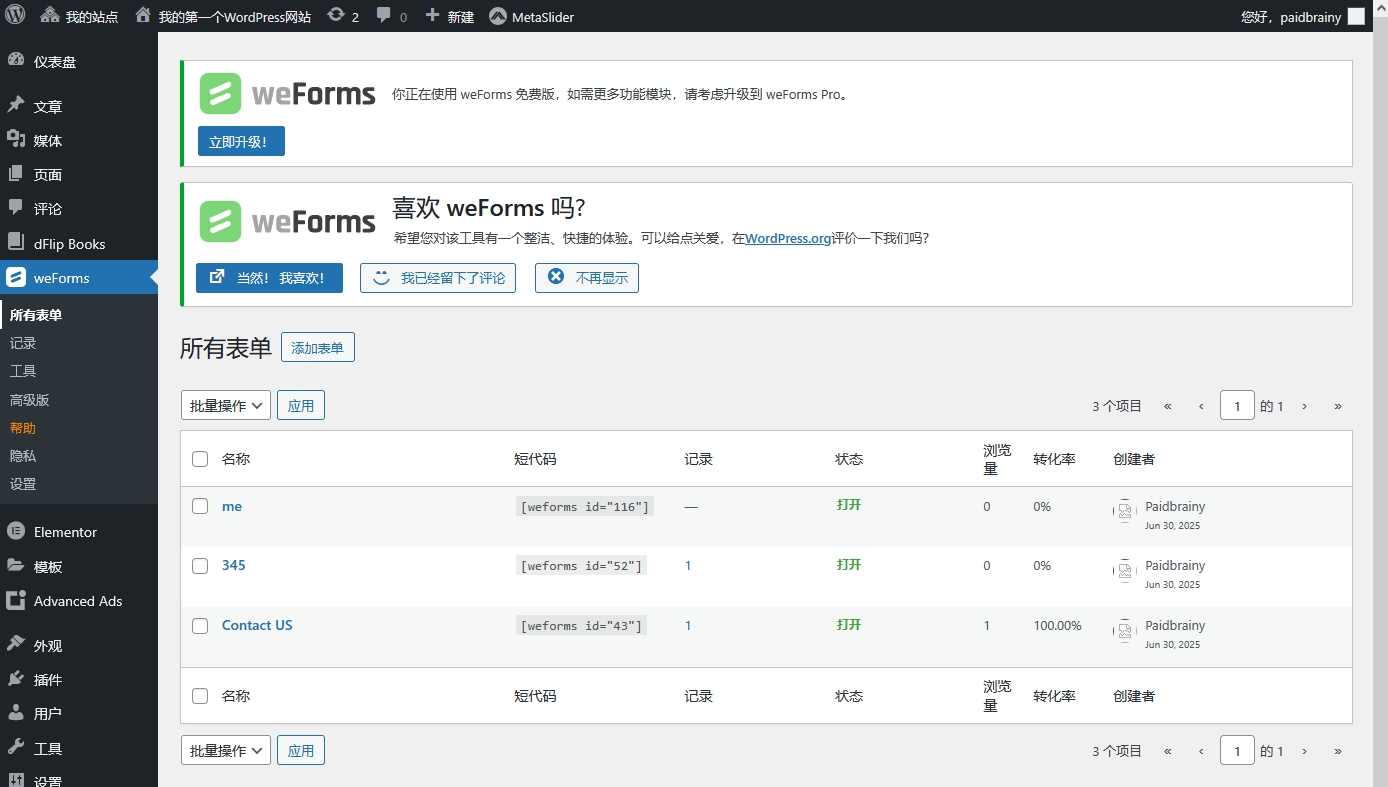Click 不再显示 button
The width and height of the screenshot is (1388, 787).
[587, 278]
